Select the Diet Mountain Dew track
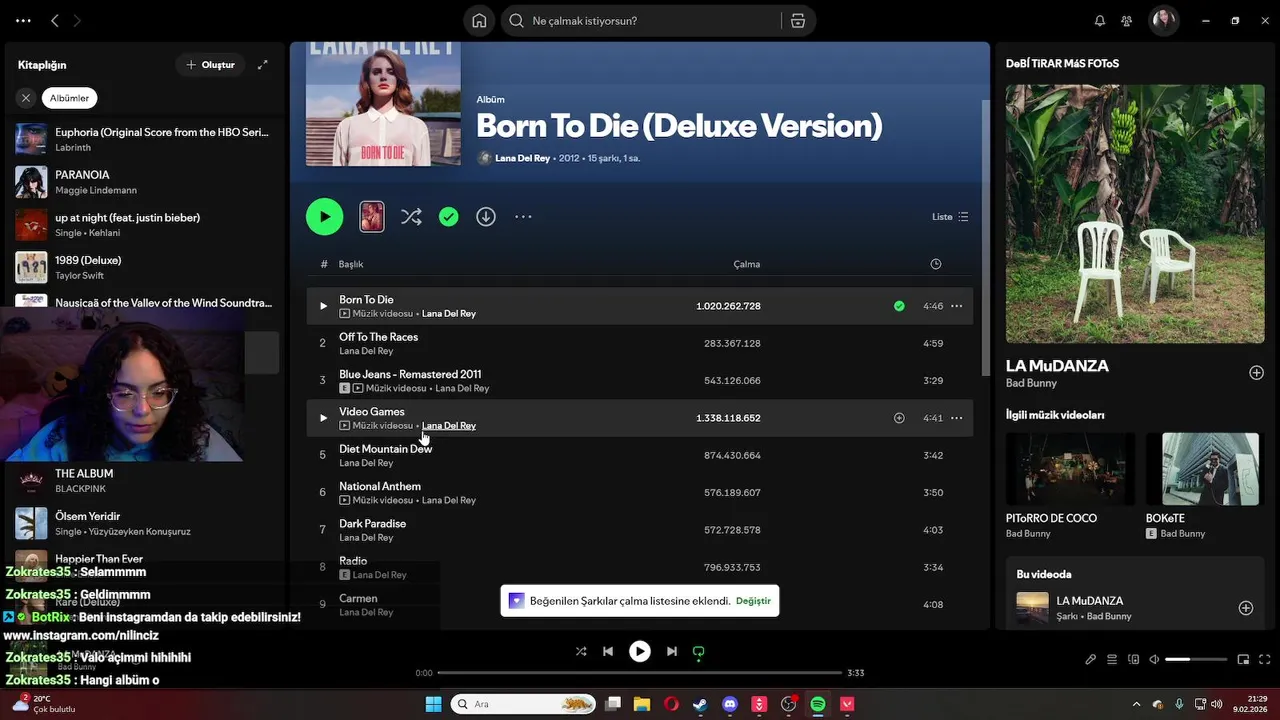 coord(640,455)
